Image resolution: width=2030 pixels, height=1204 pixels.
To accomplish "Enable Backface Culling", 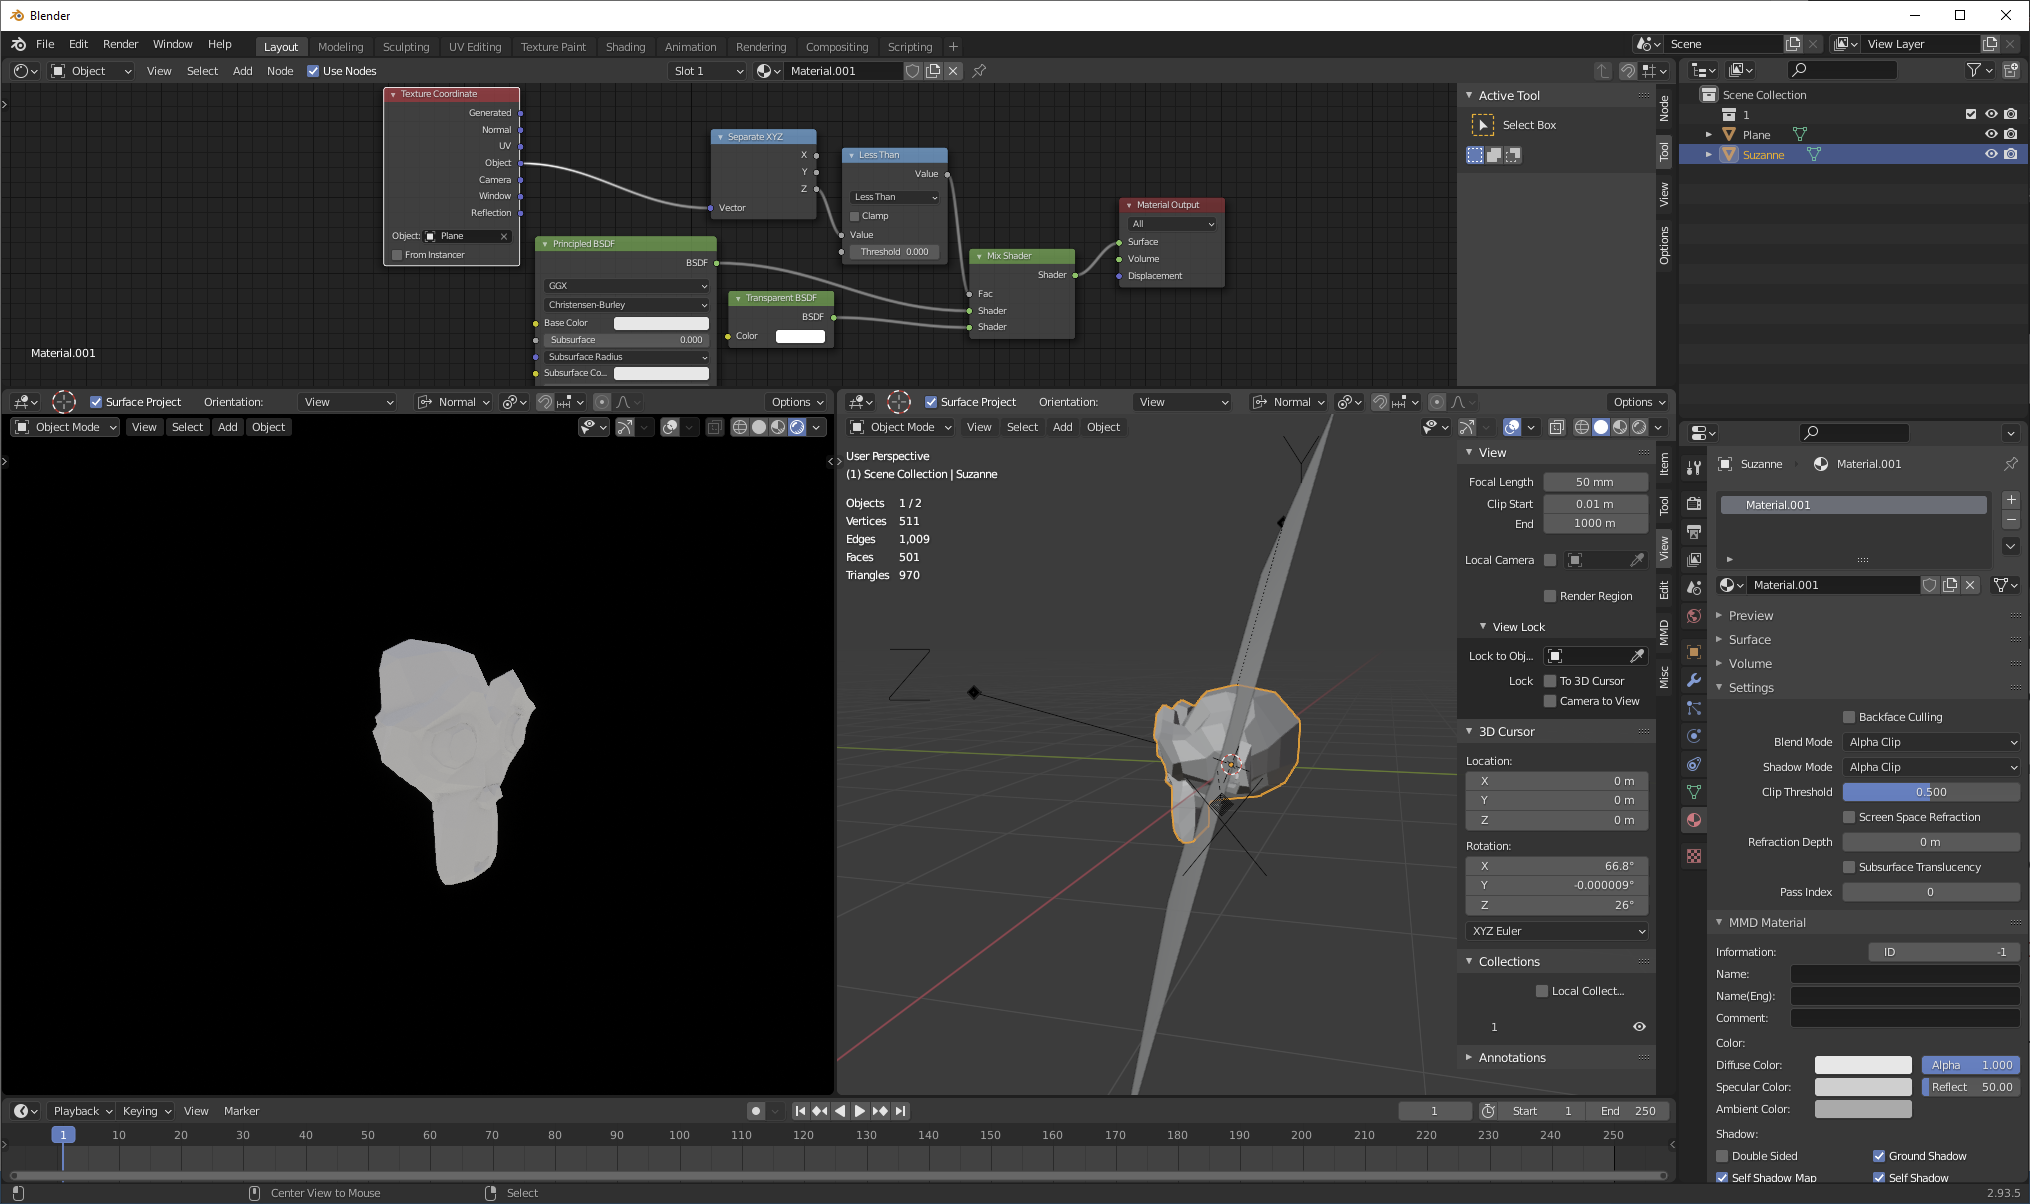I will pyautogui.click(x=1850, y=717).
